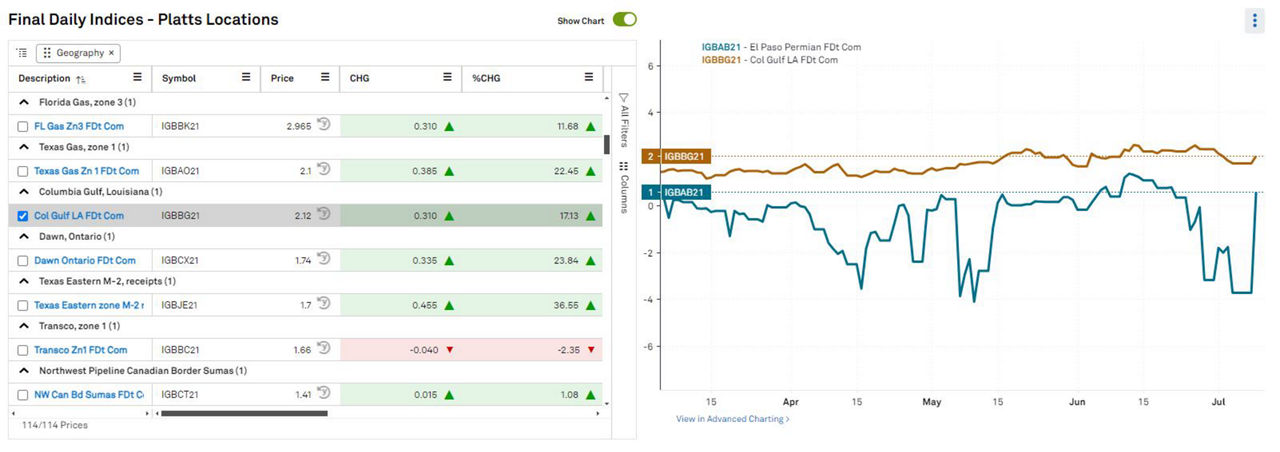This screenshot has width=1280, height=452.
Task: Open the three-dot options menu
Action: point(1255,20)
